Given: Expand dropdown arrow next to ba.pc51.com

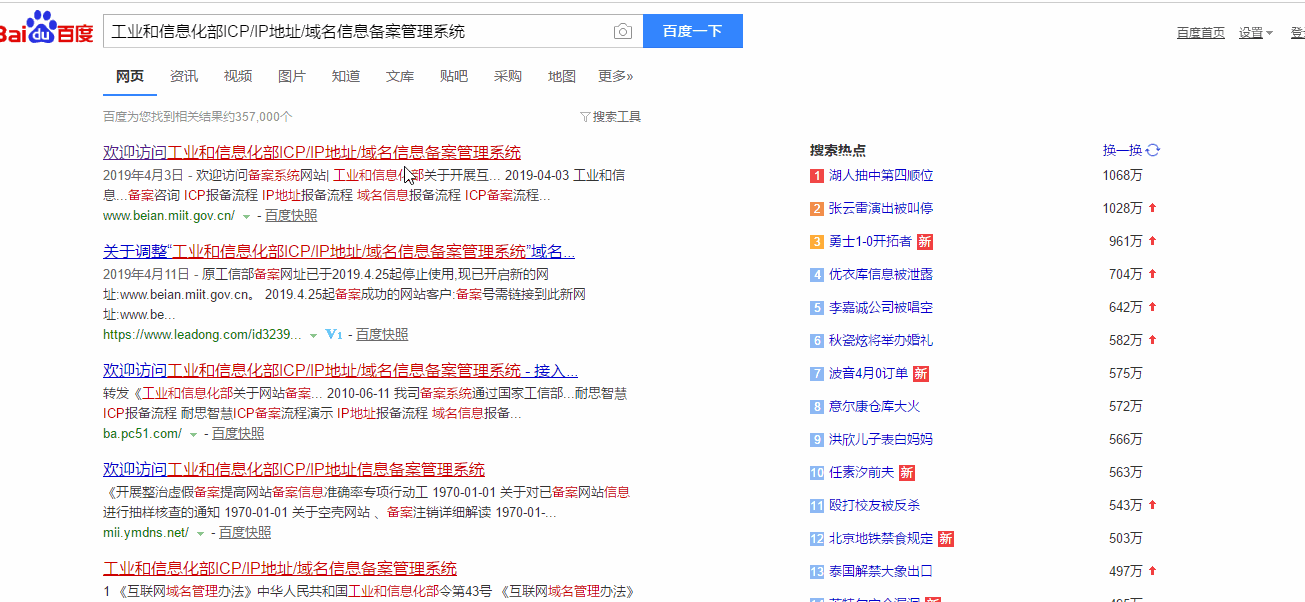Looking at the screenshot, I should point(193,434).
